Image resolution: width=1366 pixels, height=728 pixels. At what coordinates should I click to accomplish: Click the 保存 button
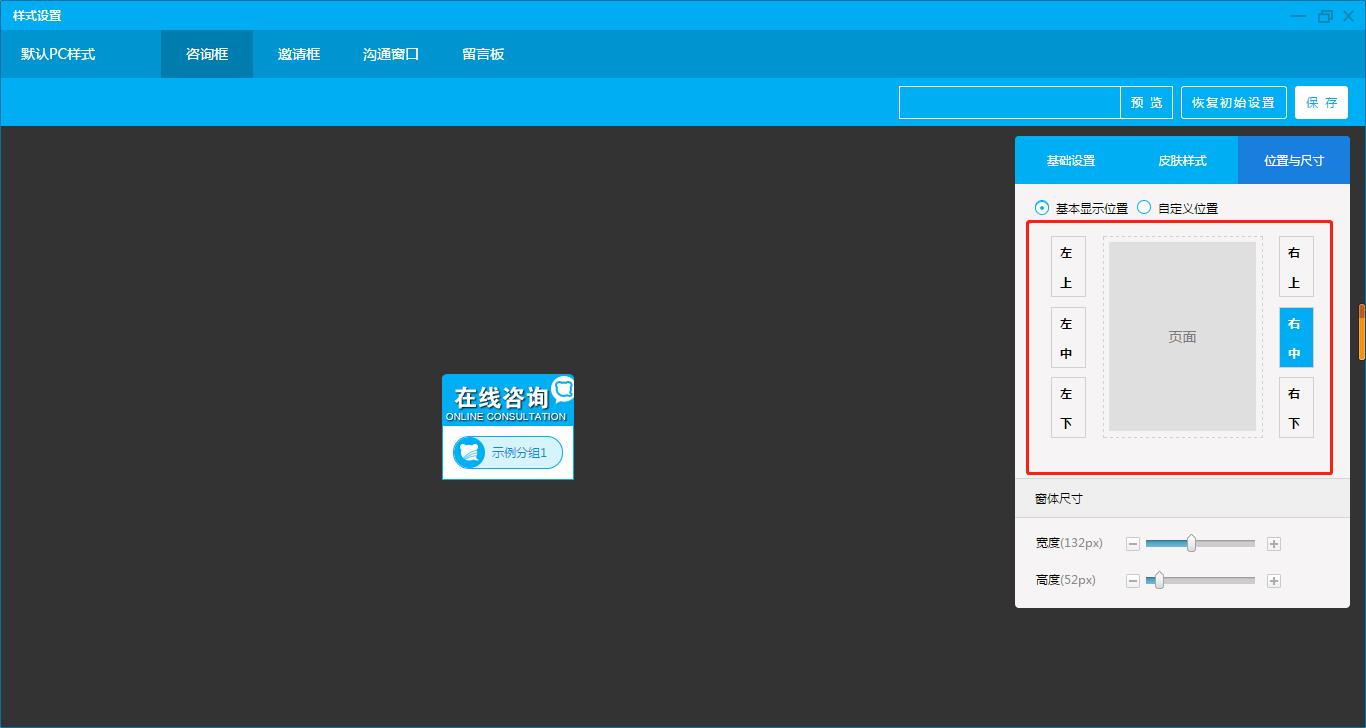click(1321, 103)
